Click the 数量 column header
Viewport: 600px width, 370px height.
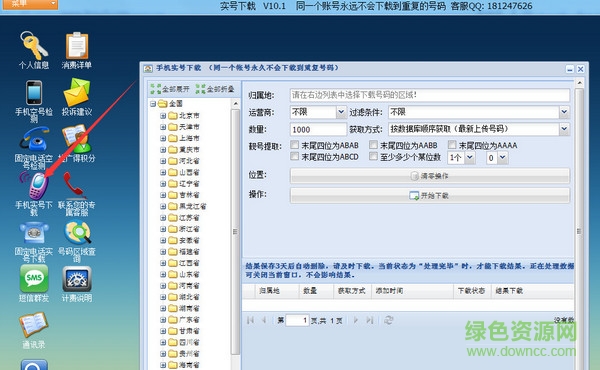click(x=316, y=291)
